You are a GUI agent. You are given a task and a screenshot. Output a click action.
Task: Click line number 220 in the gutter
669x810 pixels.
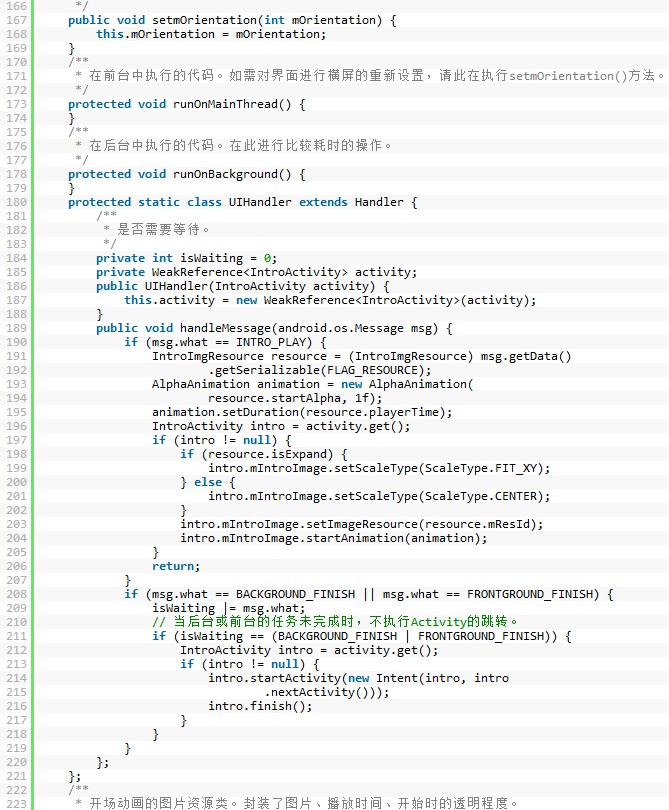16,761
